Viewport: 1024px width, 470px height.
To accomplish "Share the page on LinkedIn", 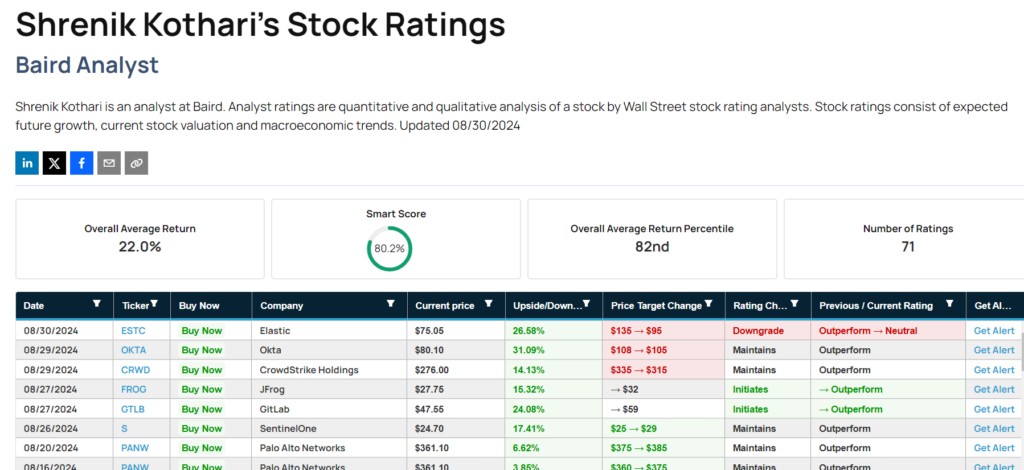I will point(27,163).
